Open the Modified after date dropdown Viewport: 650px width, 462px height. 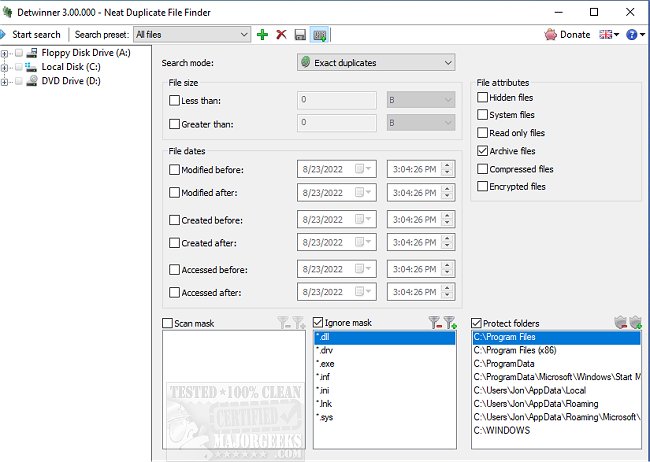click(363, 192)
